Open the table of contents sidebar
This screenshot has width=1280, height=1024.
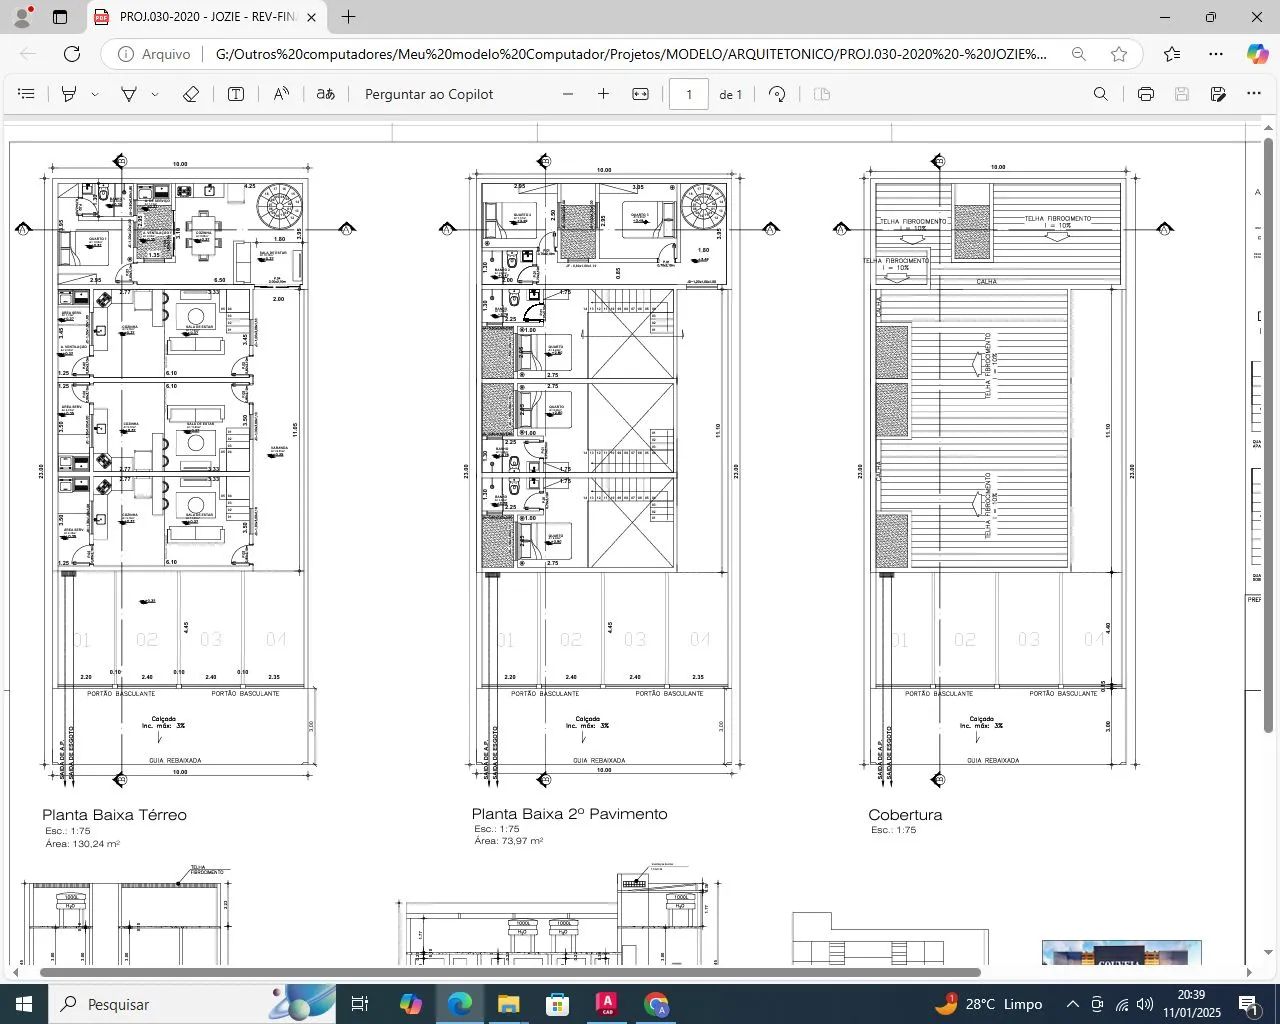(x=27, y=94)
